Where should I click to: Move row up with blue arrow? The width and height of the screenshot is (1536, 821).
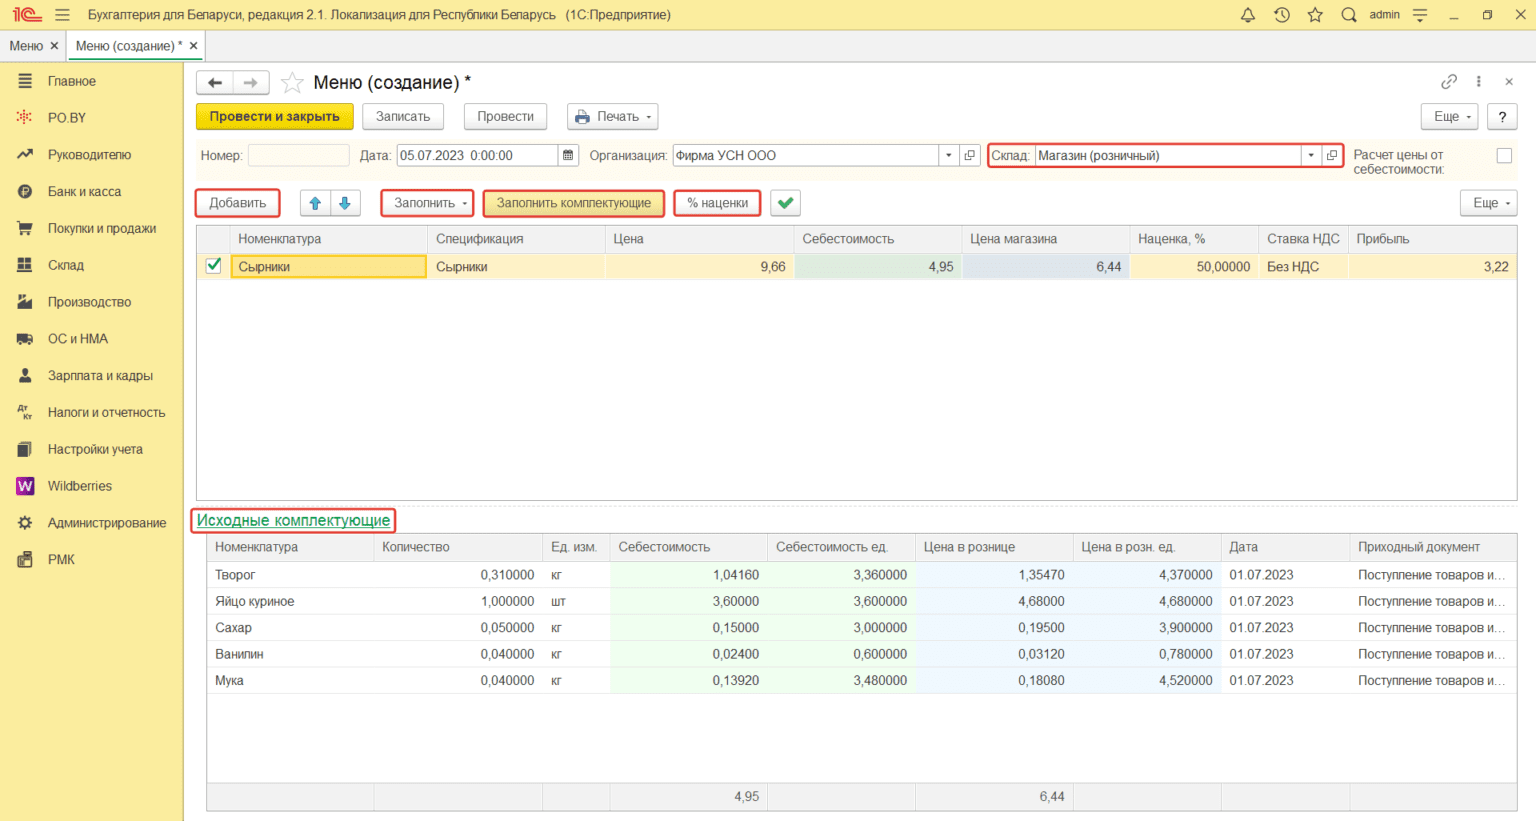[x=315, y=203]
